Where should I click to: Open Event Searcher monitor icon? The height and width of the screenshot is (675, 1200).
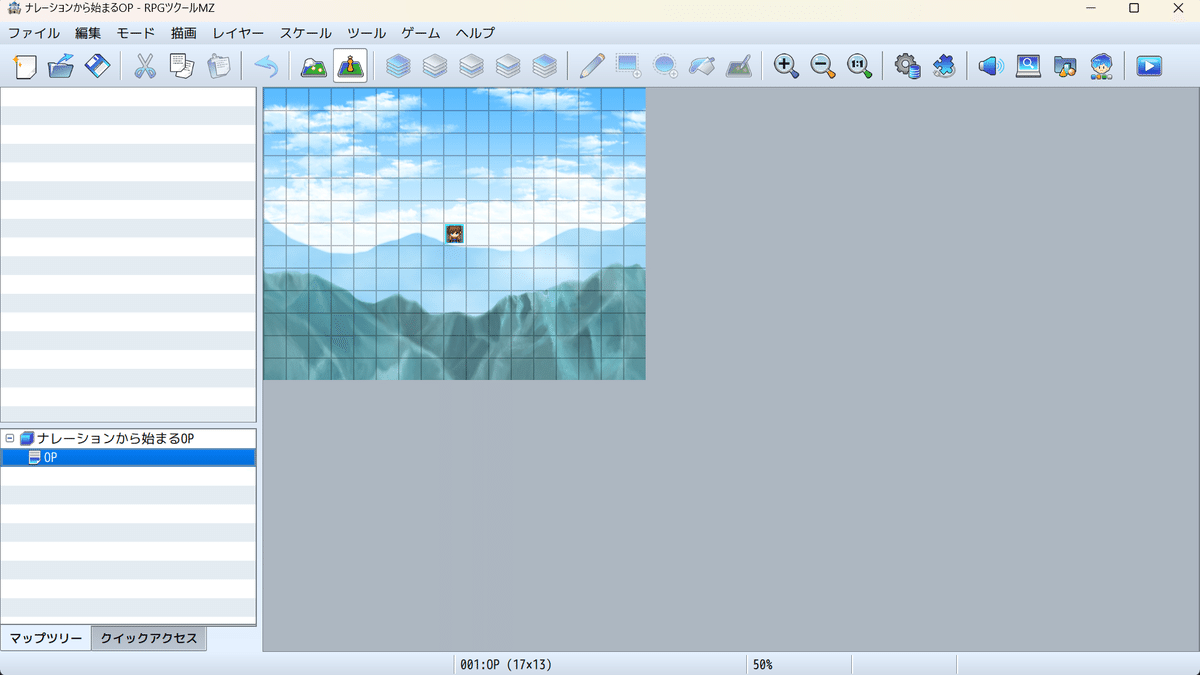pos(1028,67)
